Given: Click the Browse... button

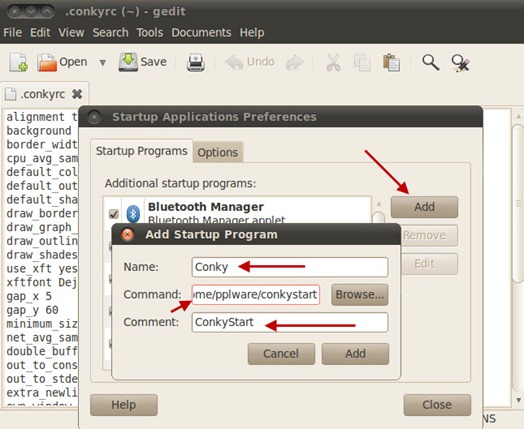Looking at the screenshot, I should [360, 295].
